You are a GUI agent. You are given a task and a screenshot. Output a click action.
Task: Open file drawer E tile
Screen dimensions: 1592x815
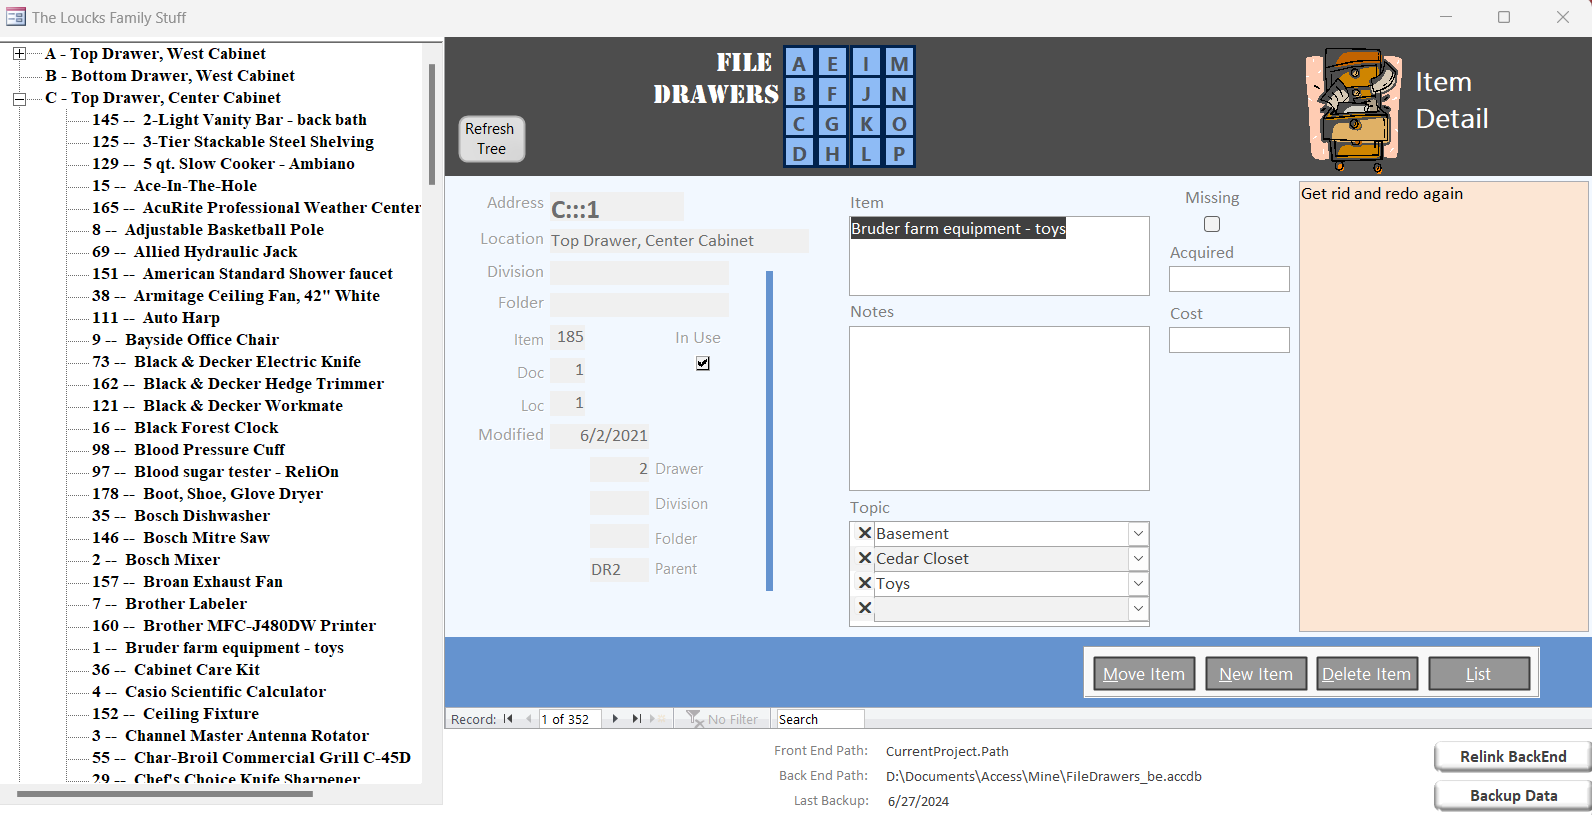(832, 63)
